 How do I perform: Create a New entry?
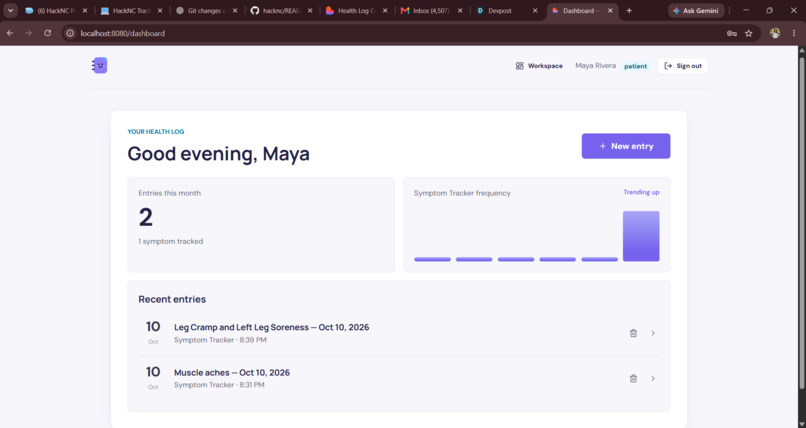click(626, 146)
